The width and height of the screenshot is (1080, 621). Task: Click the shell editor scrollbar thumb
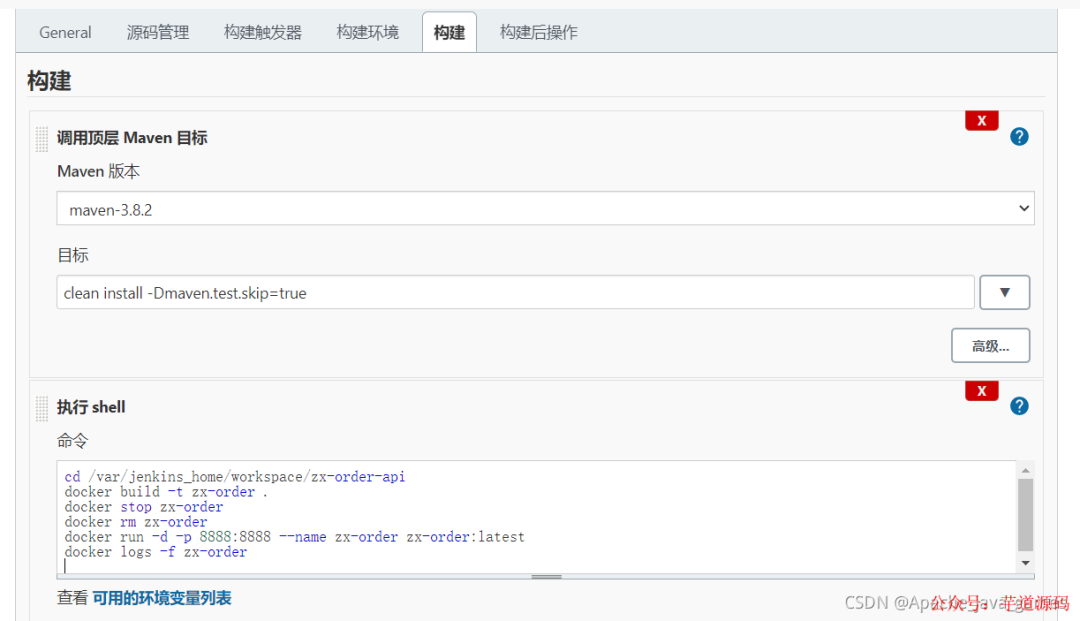coord(1026,515)
